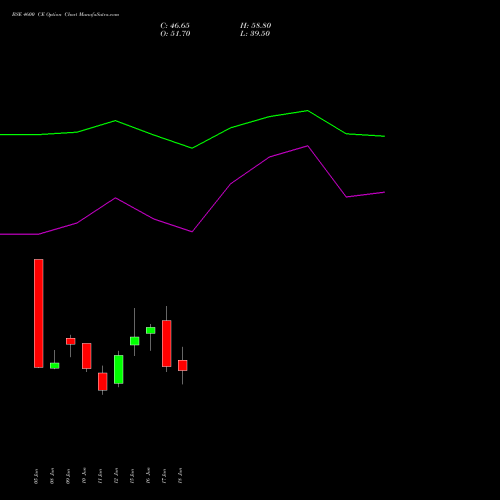The width and height of the screenshot is (500, 500).
Task: Select the red candlestick for 17 Jan
Action: pyautogui.click(x=167, y=343)
